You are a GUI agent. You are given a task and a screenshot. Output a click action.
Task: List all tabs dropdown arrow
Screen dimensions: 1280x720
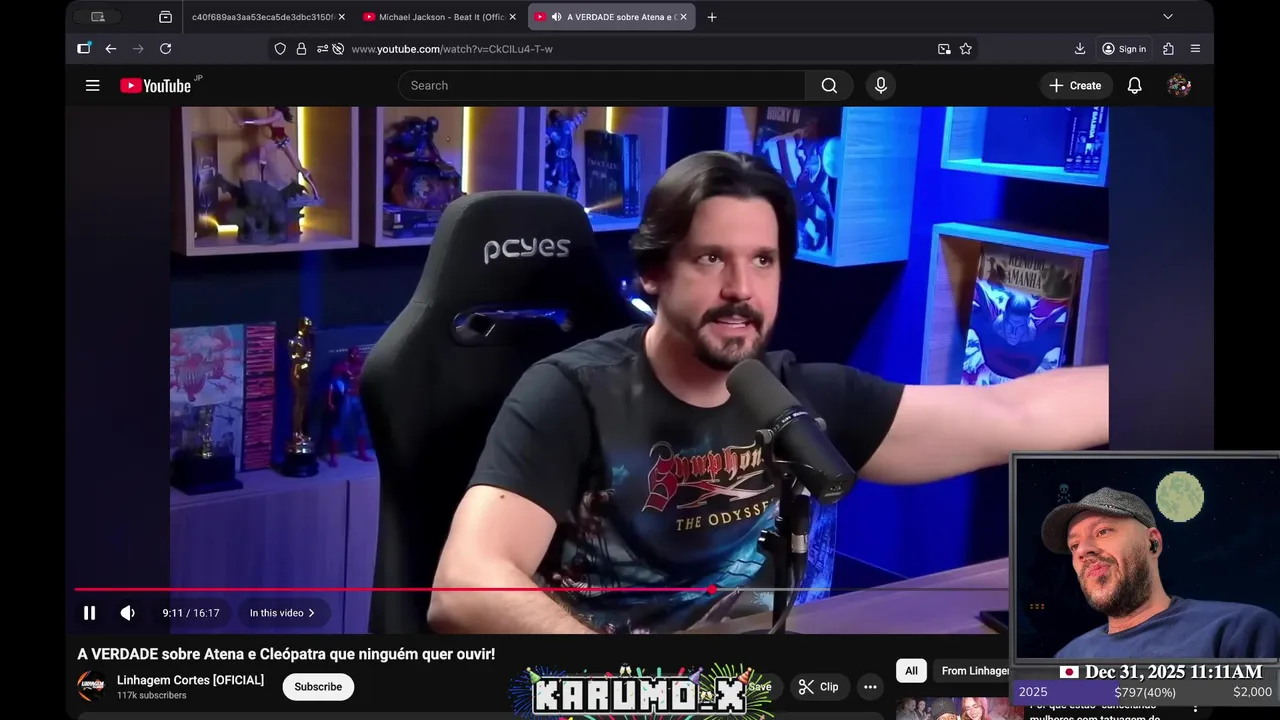(1167, 17)
